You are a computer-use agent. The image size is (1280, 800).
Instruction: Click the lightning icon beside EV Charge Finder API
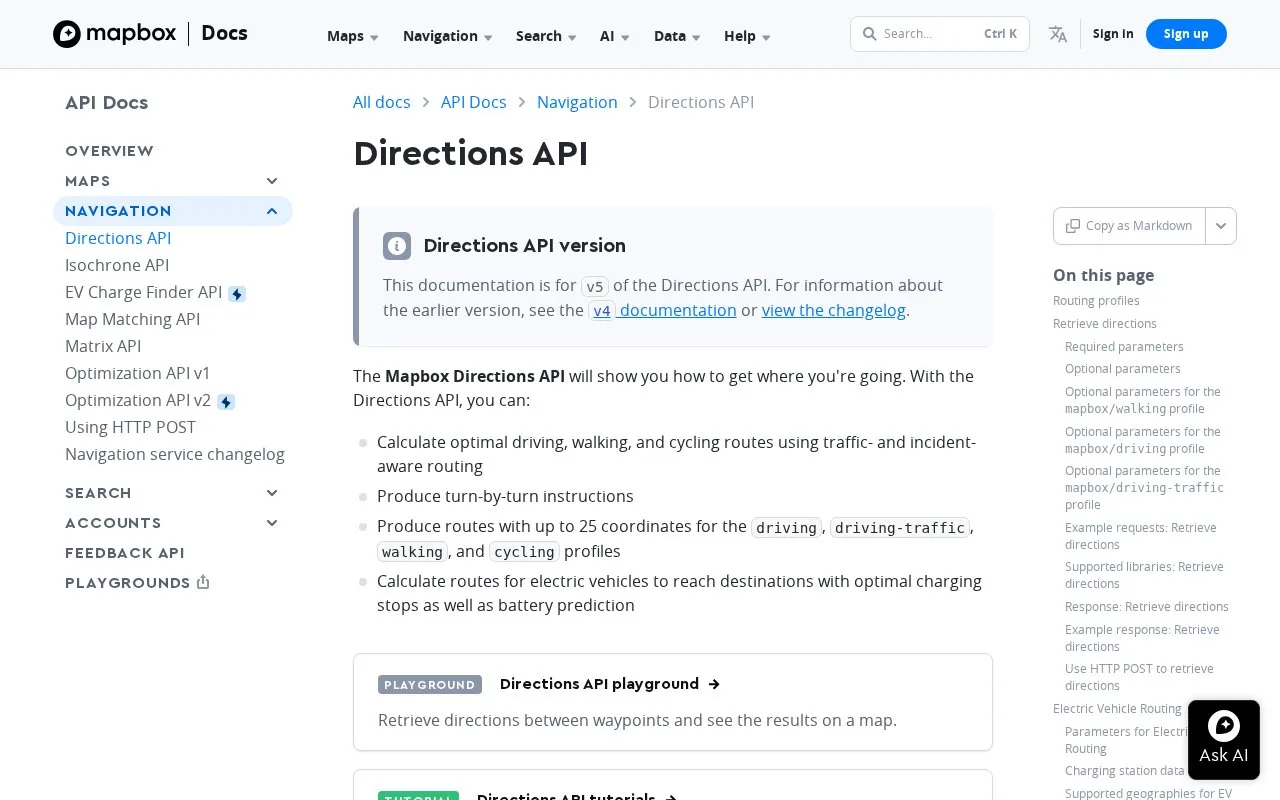[237, 293]
